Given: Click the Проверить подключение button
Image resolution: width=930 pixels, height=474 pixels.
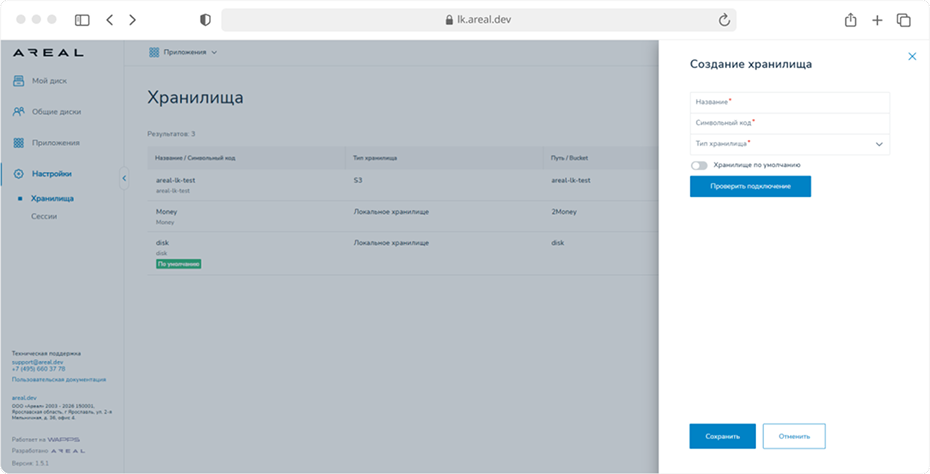Looking at the screenshot, I should coord(750,186).
